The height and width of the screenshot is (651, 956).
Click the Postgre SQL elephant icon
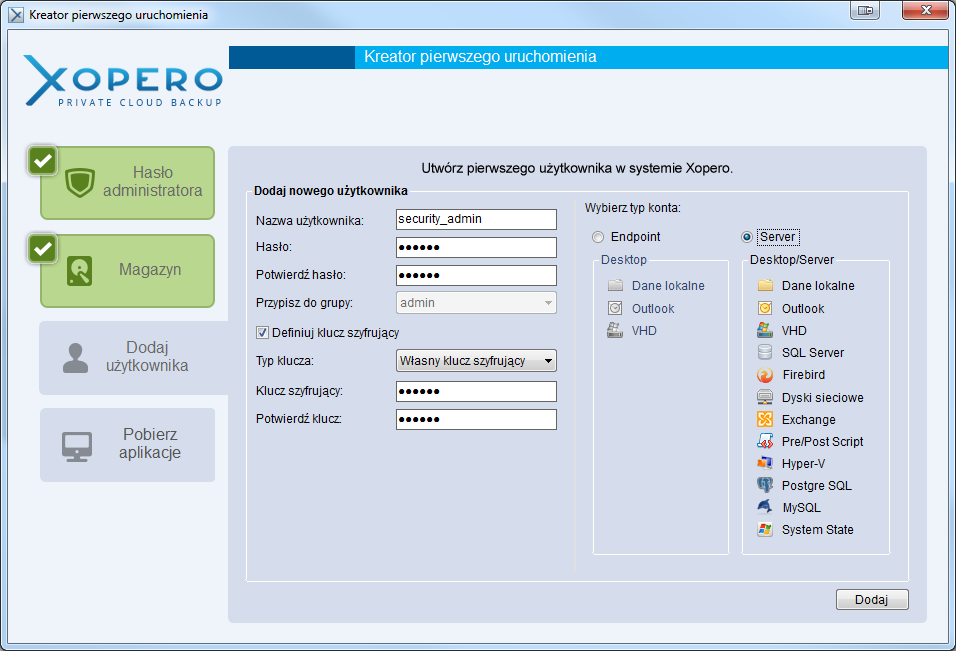click(765, 485)
